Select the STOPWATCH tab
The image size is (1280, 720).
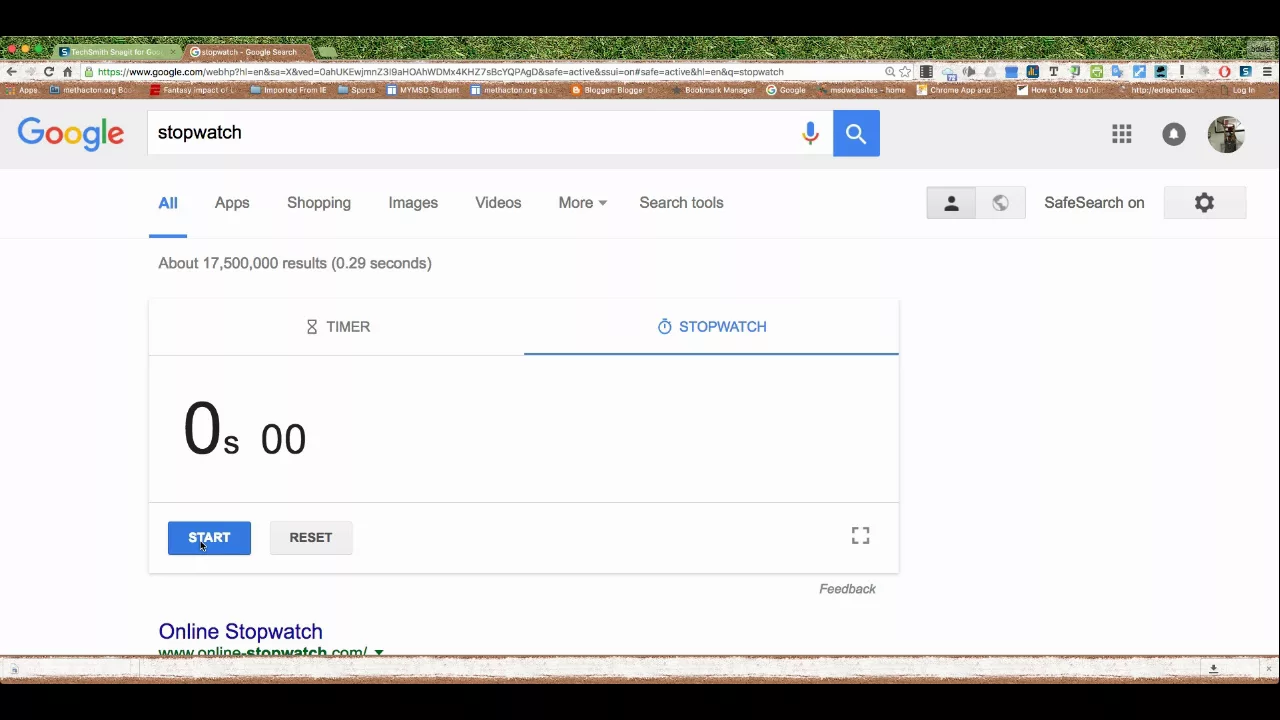coord(711,327)
